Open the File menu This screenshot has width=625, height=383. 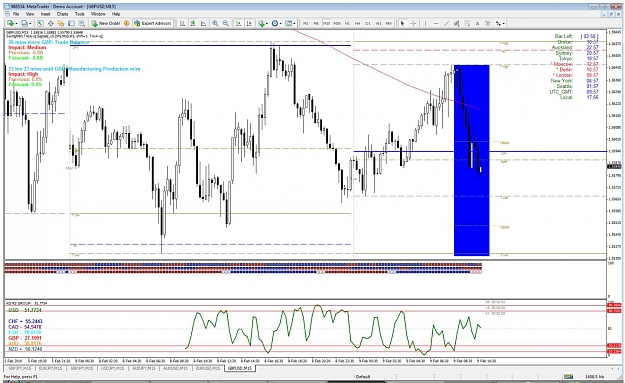(16, 14)
